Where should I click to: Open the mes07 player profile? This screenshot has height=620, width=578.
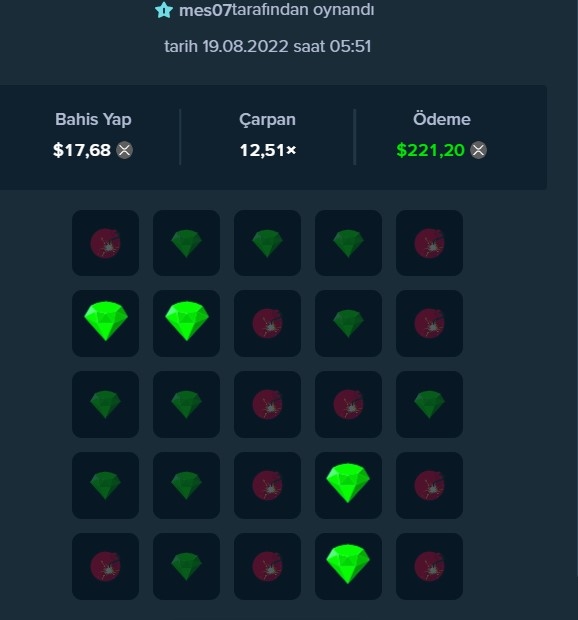pos(205,10)
